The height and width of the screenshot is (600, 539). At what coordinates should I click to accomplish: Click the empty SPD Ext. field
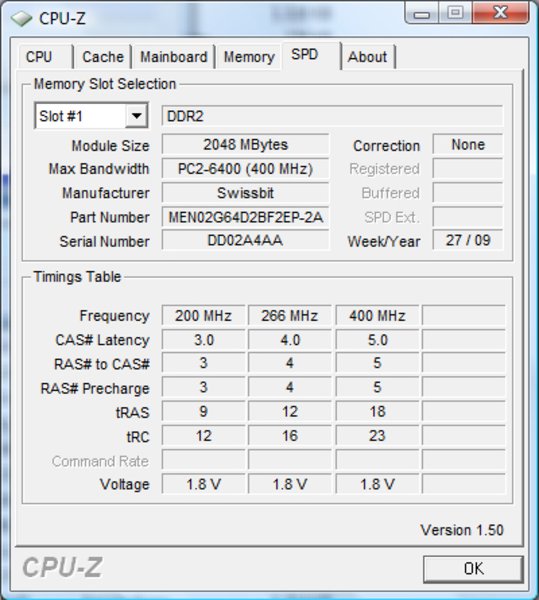467,217
